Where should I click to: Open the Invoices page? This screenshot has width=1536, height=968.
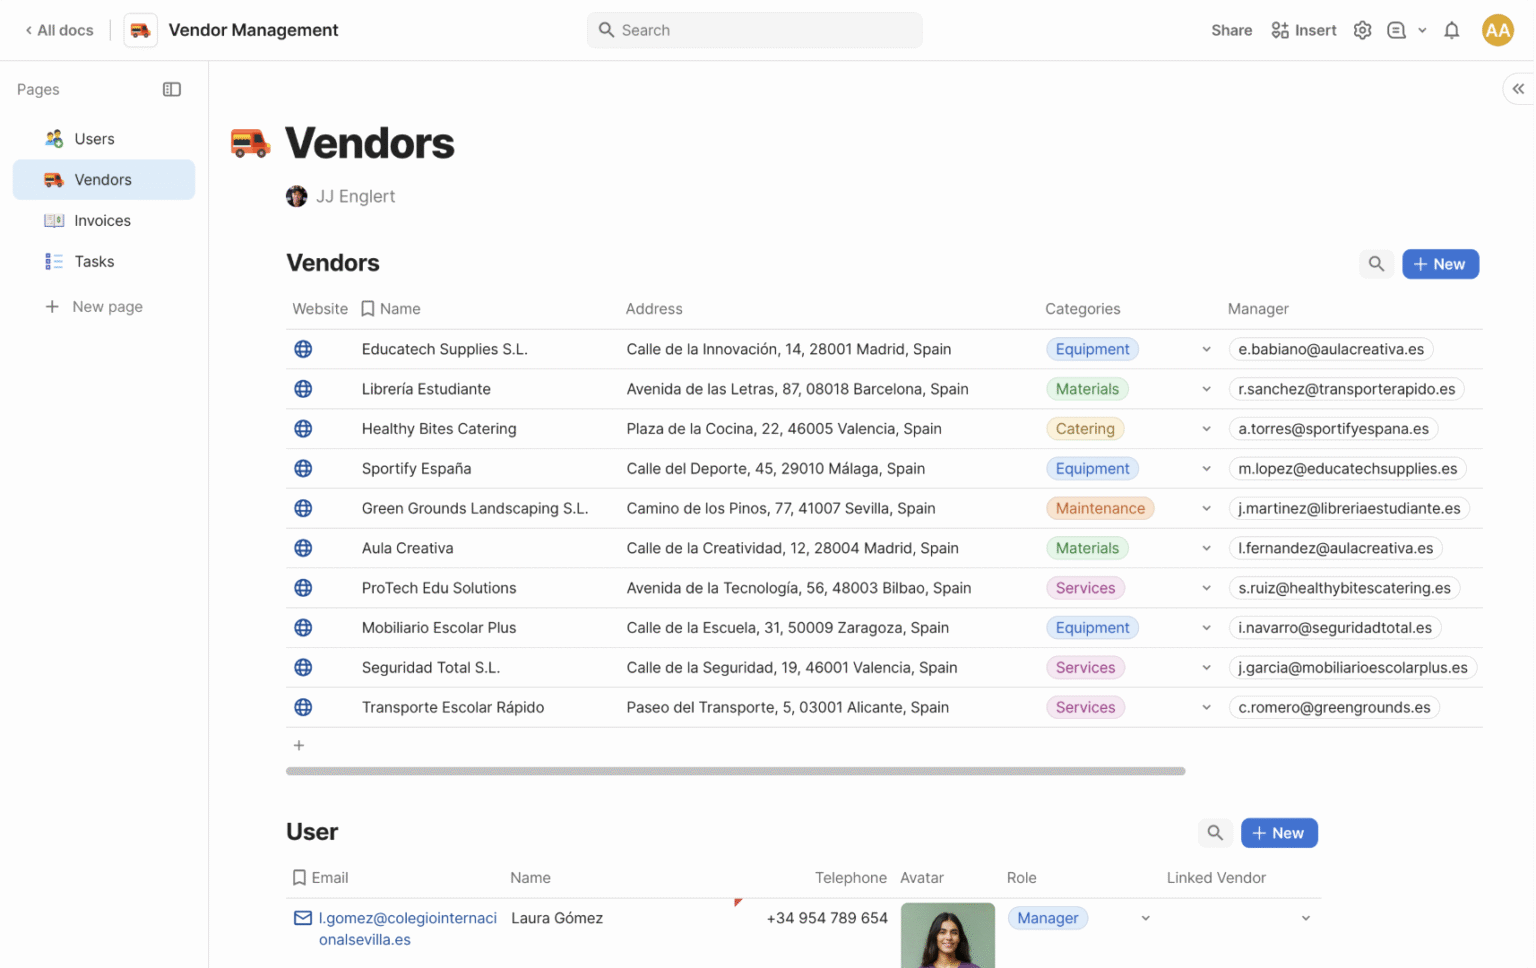click(101, 220)
